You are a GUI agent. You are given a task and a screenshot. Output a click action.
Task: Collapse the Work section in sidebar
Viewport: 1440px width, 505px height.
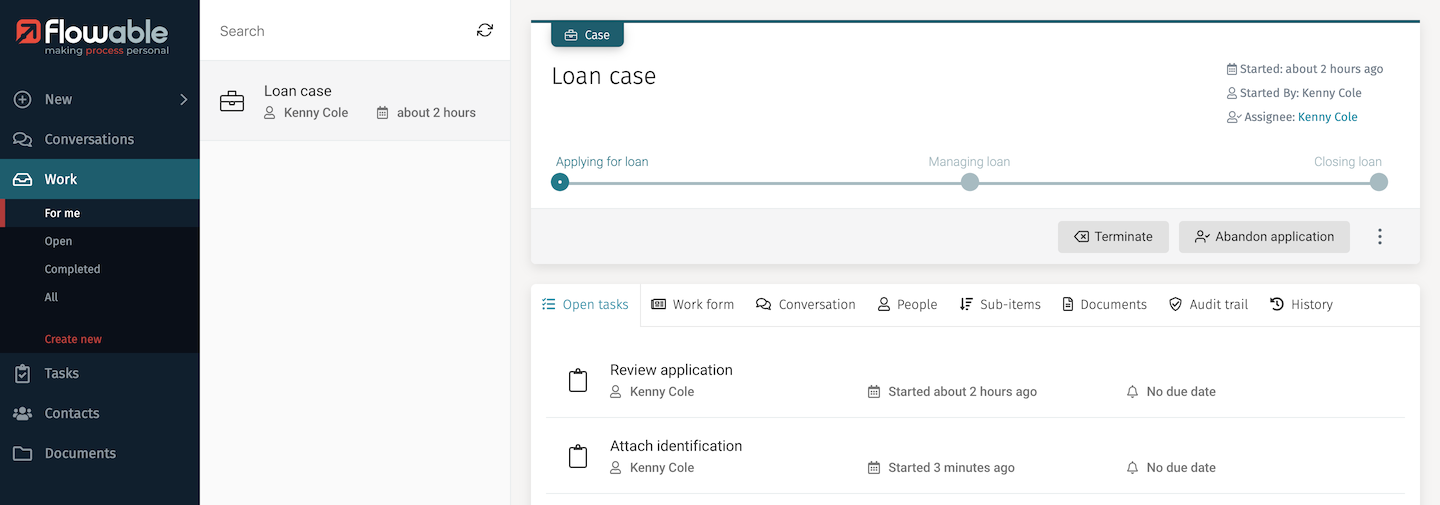click(x=60, y=179)
